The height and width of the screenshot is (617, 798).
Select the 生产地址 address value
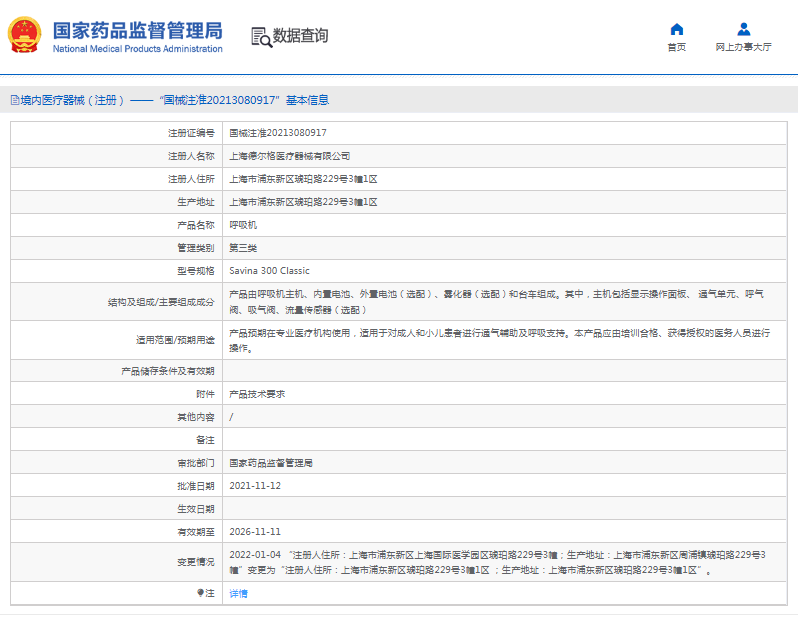(x=303, y=202)
